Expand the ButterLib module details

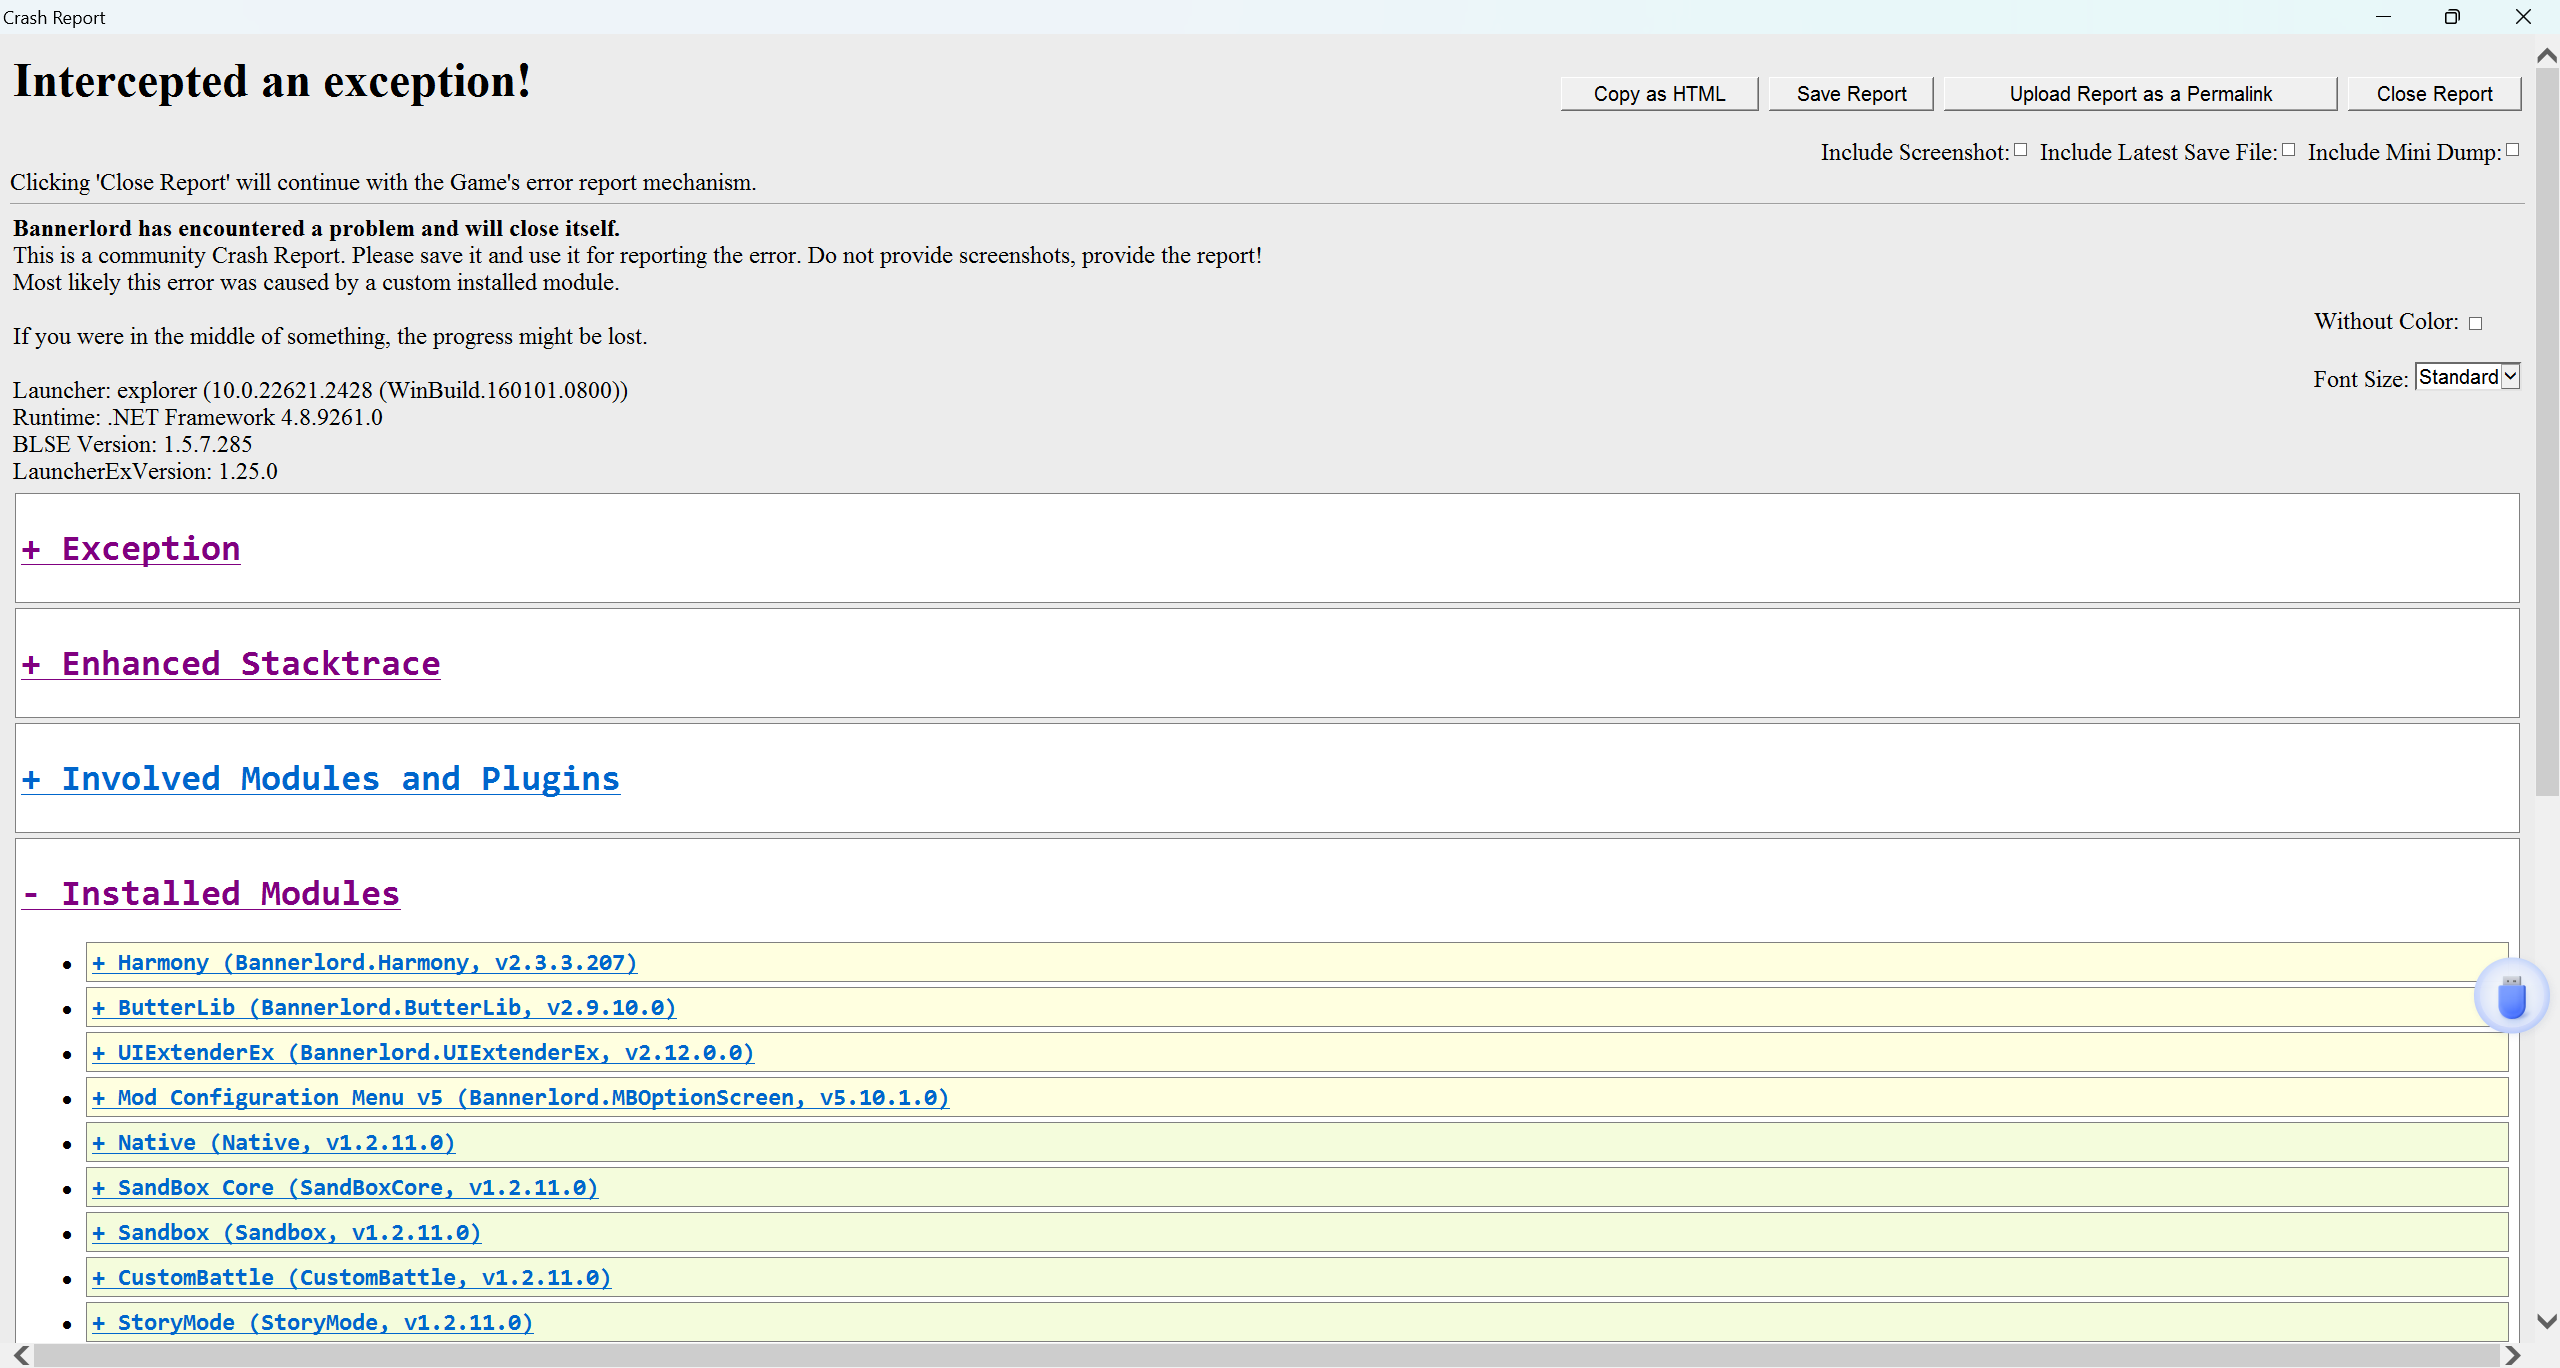click(384, 1008)
